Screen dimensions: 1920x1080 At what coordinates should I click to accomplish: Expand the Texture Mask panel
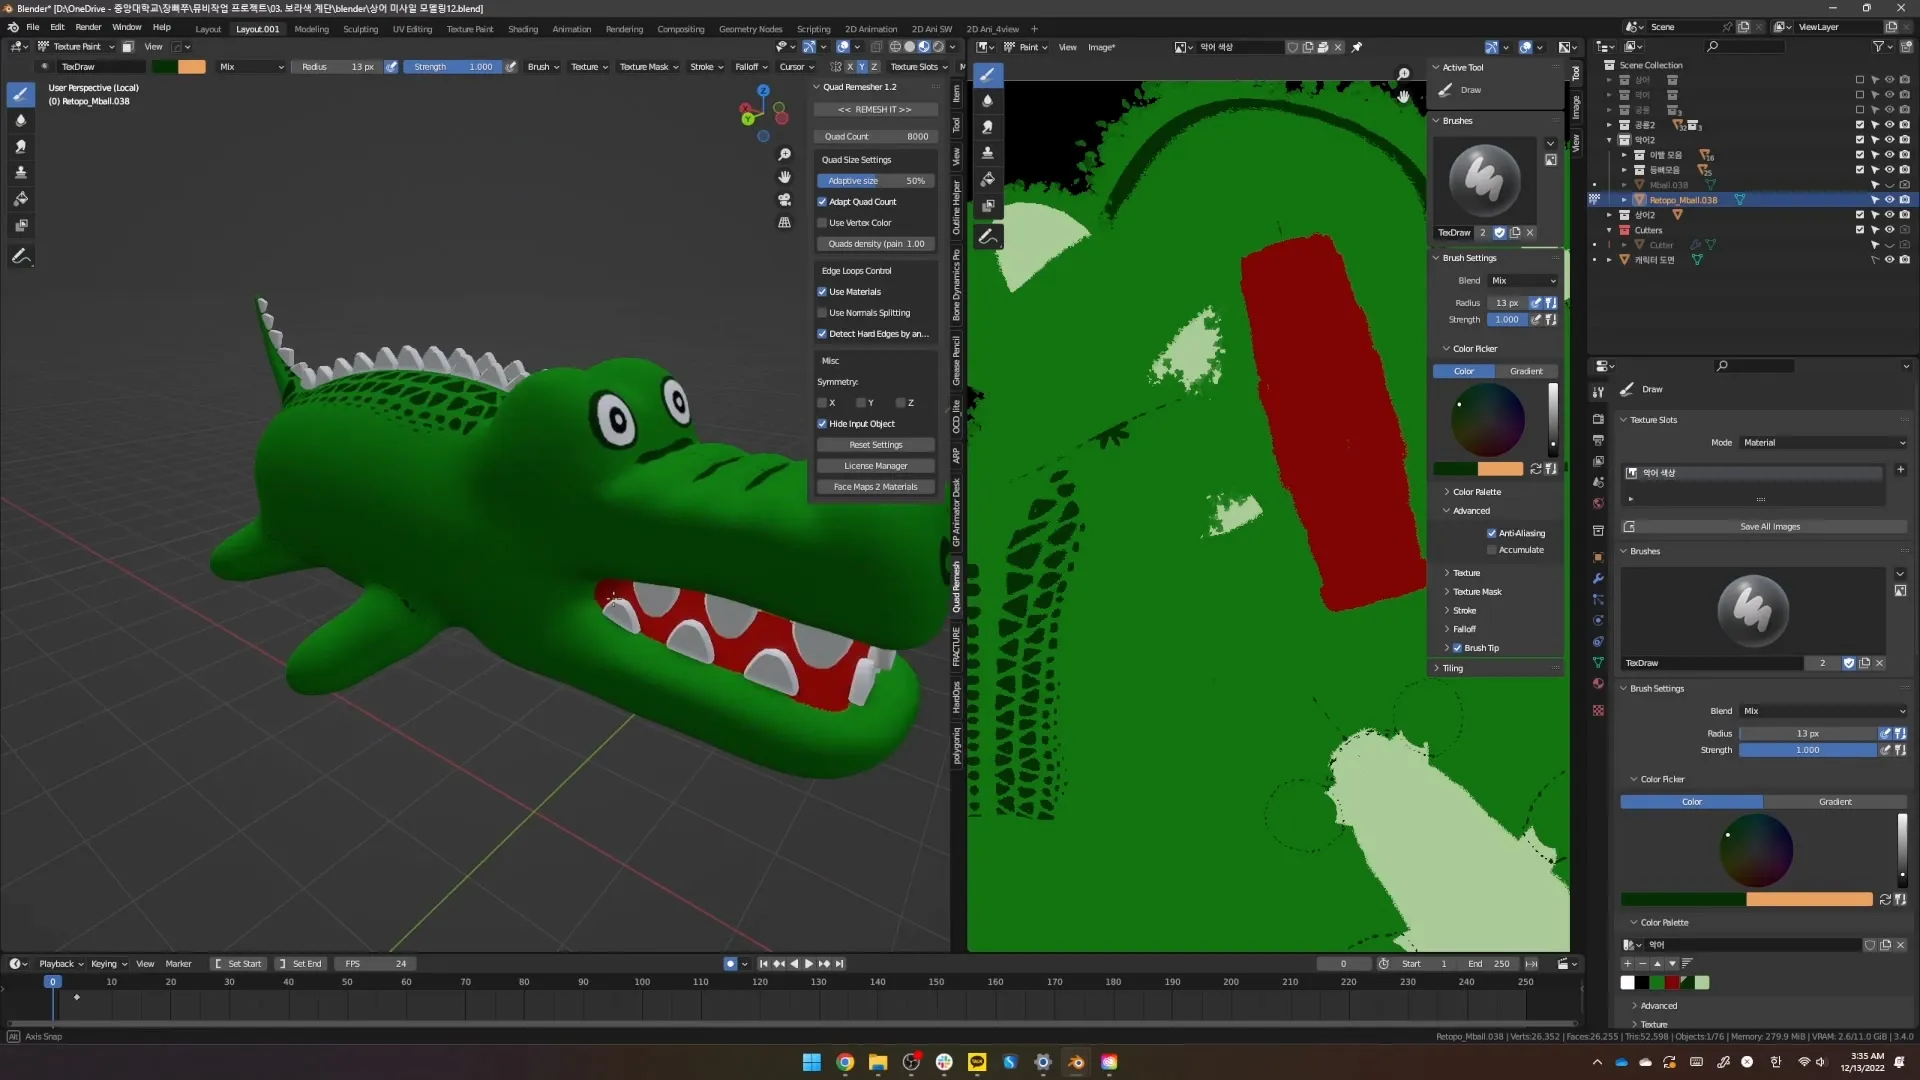tap(1476, 592)
